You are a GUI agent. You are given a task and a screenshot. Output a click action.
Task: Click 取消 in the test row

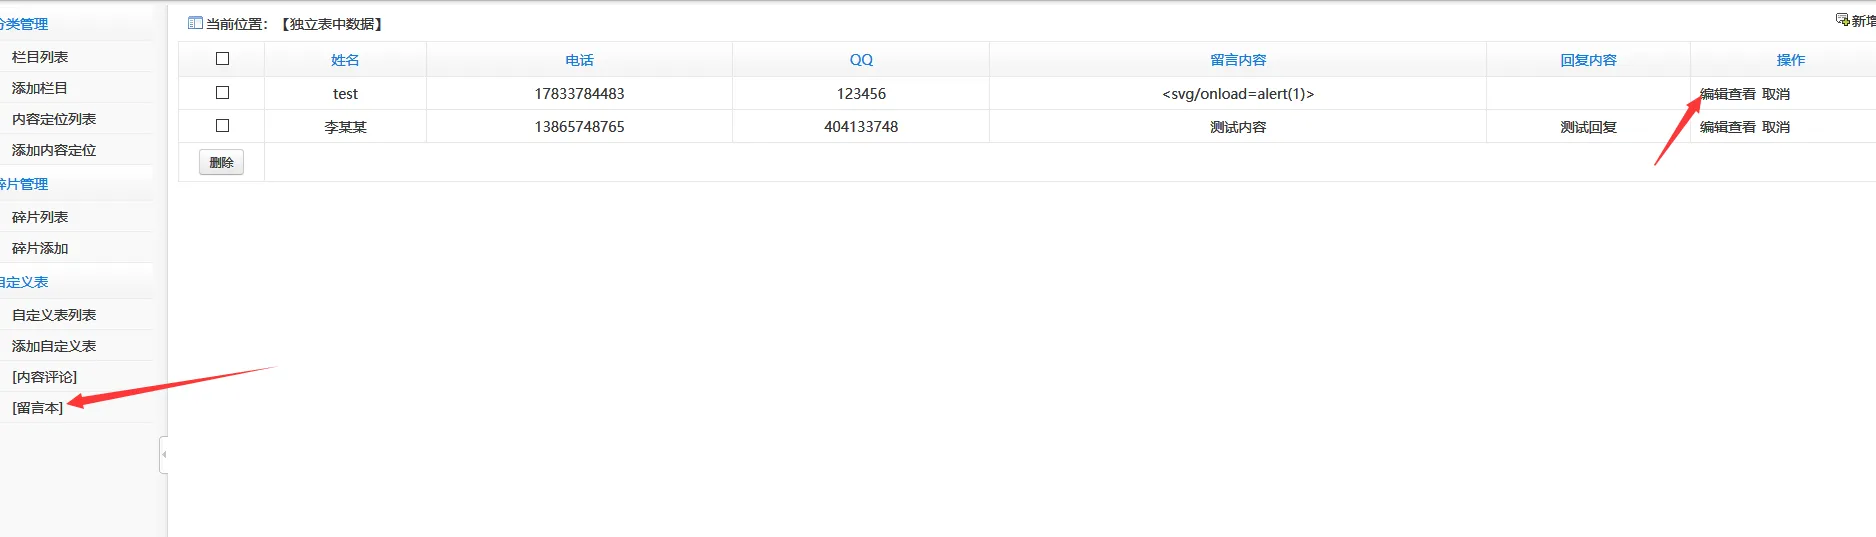1776,94
